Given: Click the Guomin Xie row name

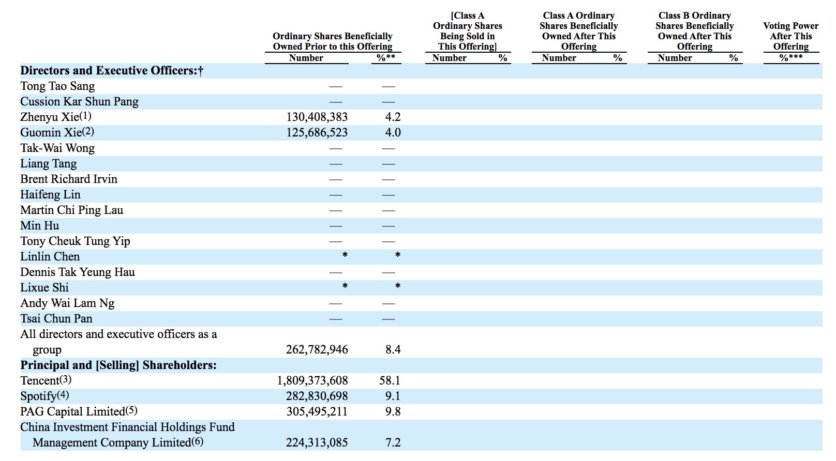Looking at the screenshot, I should coord(57,132).
